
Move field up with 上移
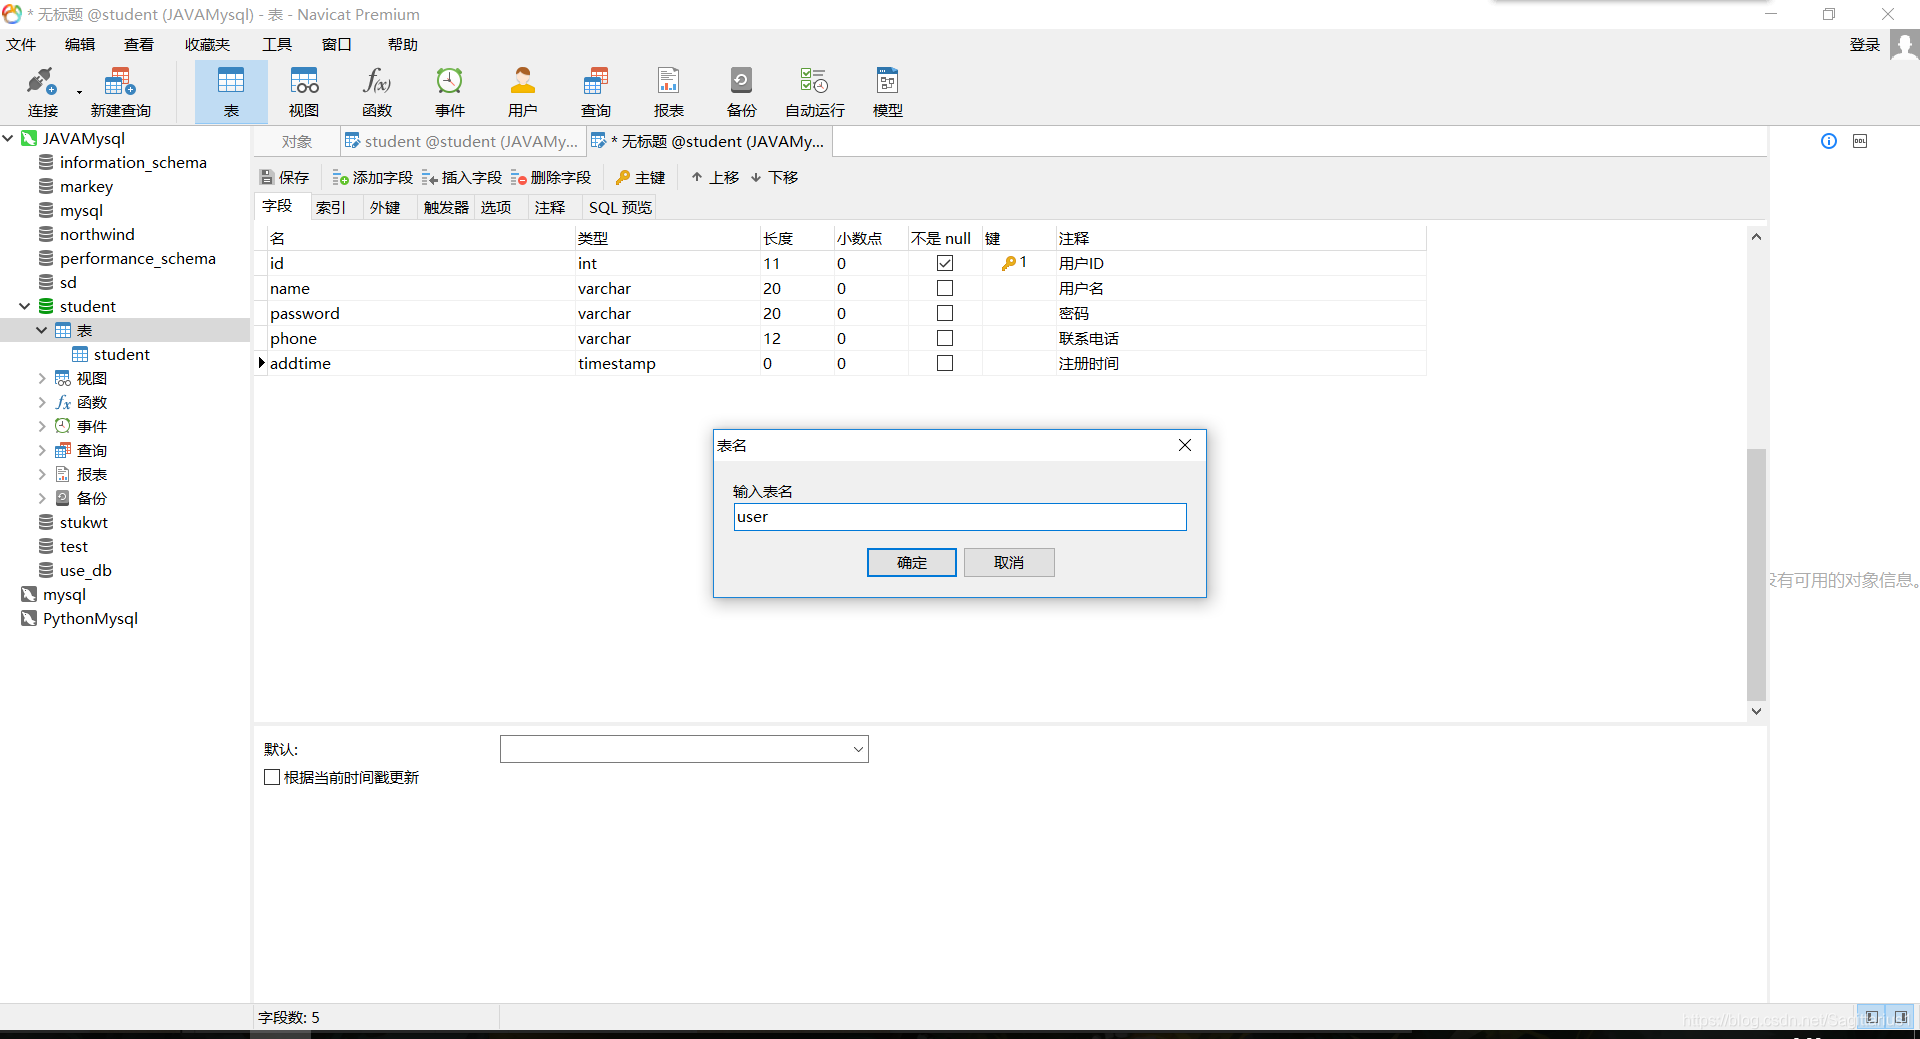click(715, 177)
